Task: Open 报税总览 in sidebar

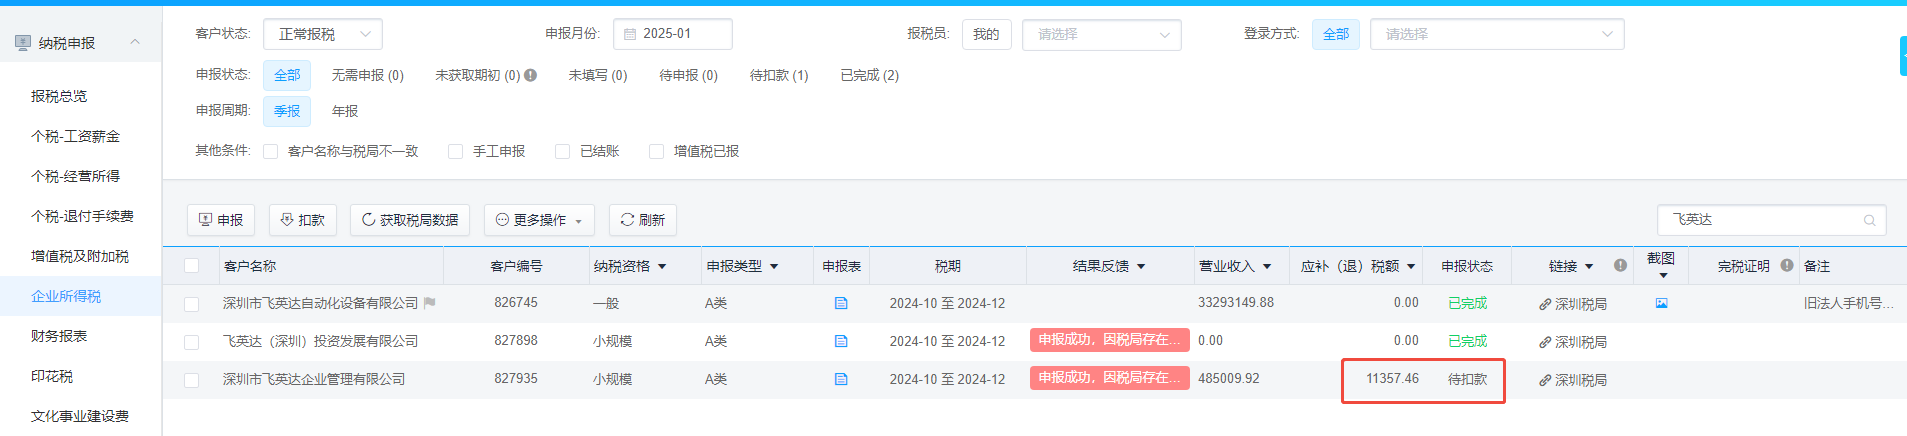Action: pyautogui.click(x=59, y=96)
